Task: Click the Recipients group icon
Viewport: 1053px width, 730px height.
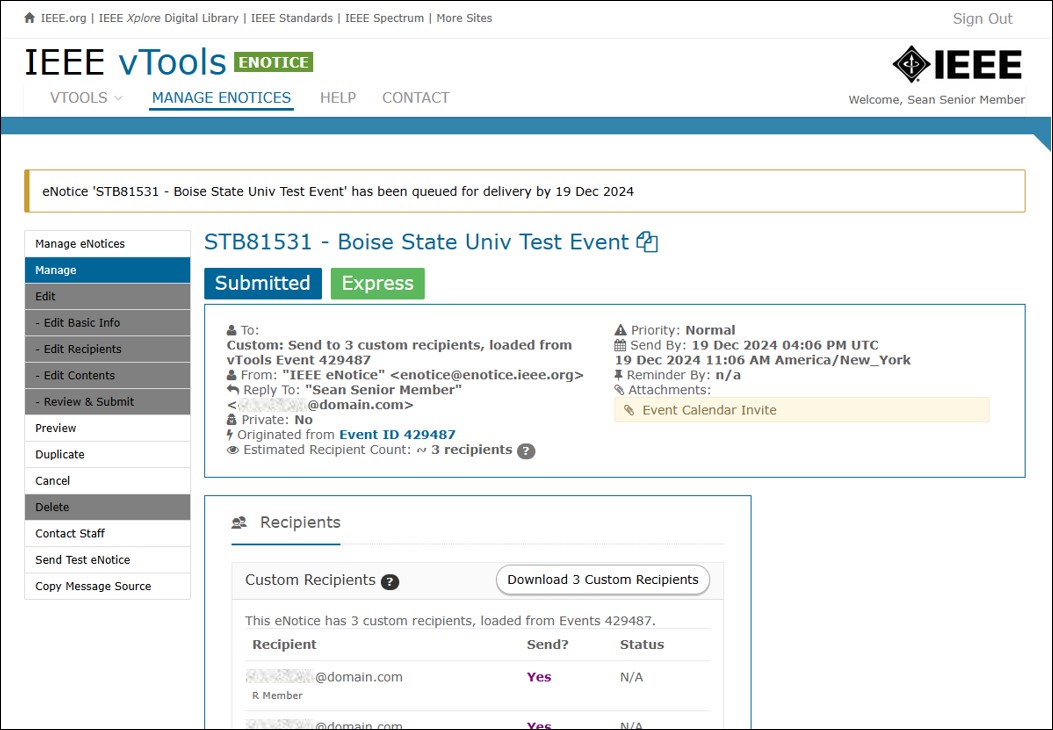Action: [x=240, y=522]
